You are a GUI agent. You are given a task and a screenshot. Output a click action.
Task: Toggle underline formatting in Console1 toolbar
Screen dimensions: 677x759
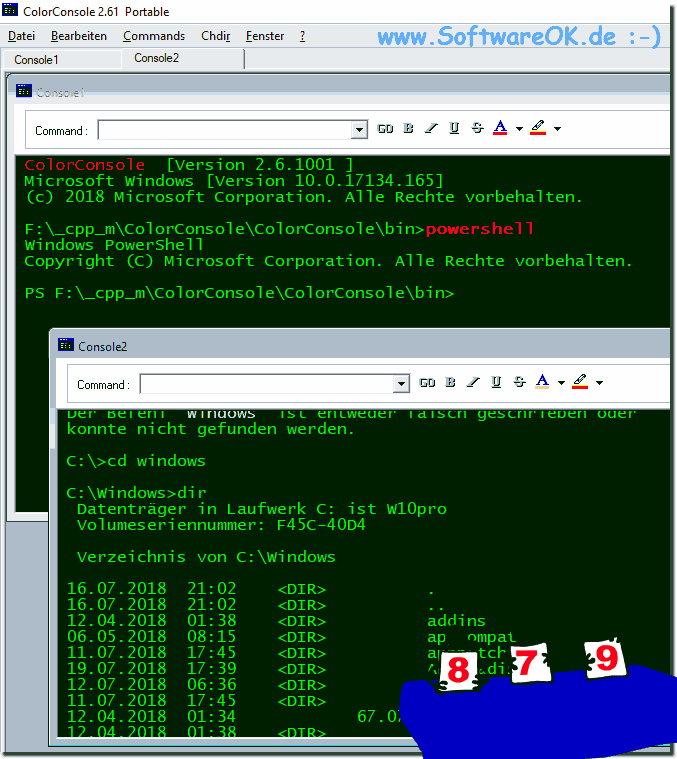[x=454, y=128]
